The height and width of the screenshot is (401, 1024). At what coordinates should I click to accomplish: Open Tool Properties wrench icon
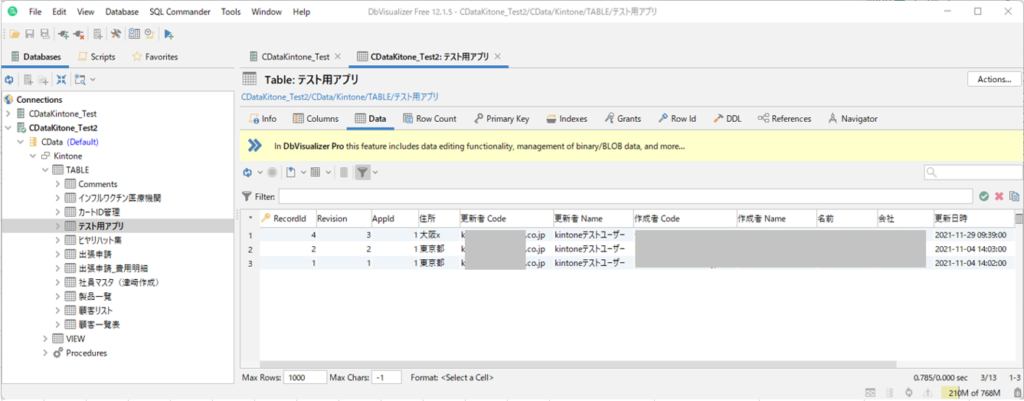(116, 34)
